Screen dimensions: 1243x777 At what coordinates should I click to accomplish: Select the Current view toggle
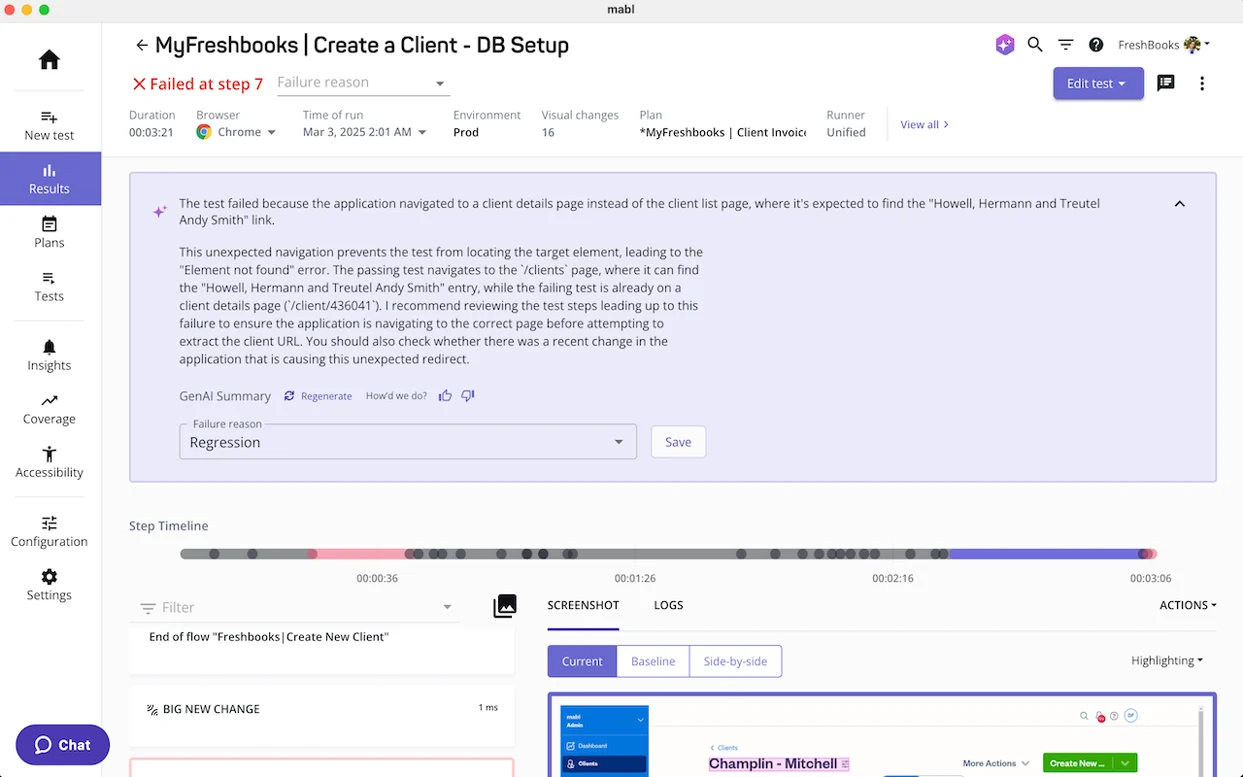coord(582,661)
